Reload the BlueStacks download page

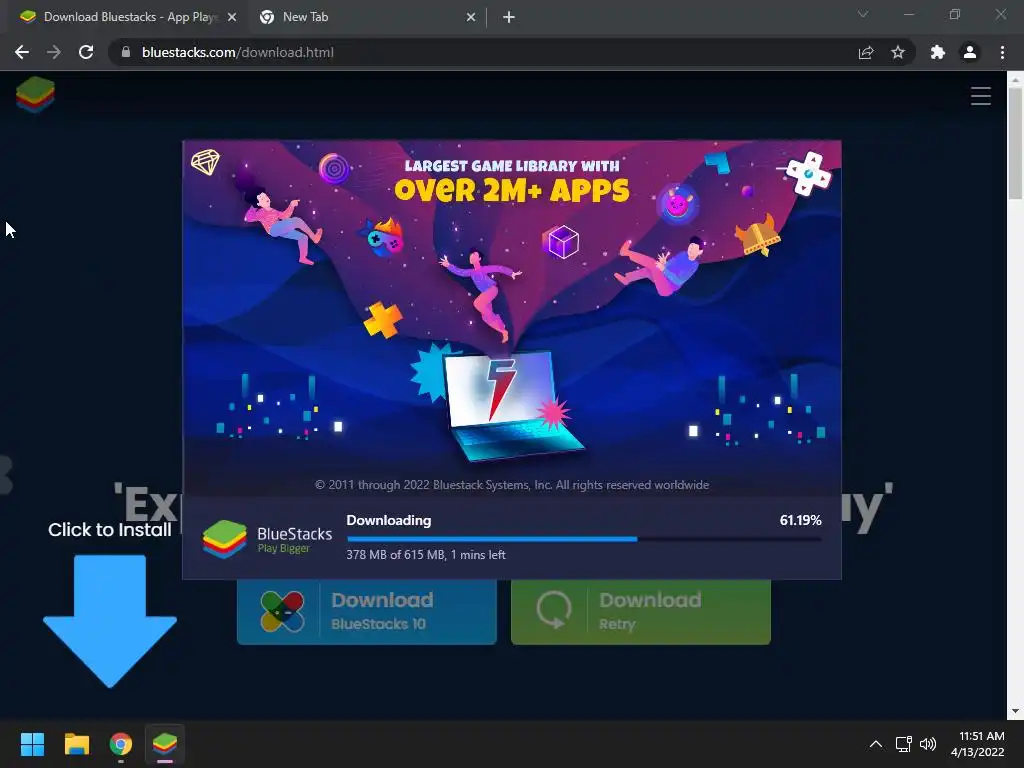[86, 52]
